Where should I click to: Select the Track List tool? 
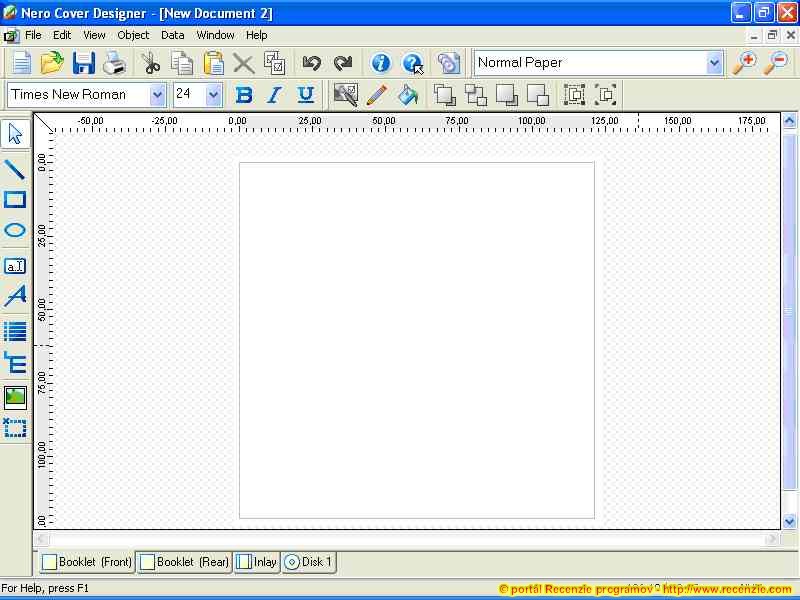click(15, 331)
